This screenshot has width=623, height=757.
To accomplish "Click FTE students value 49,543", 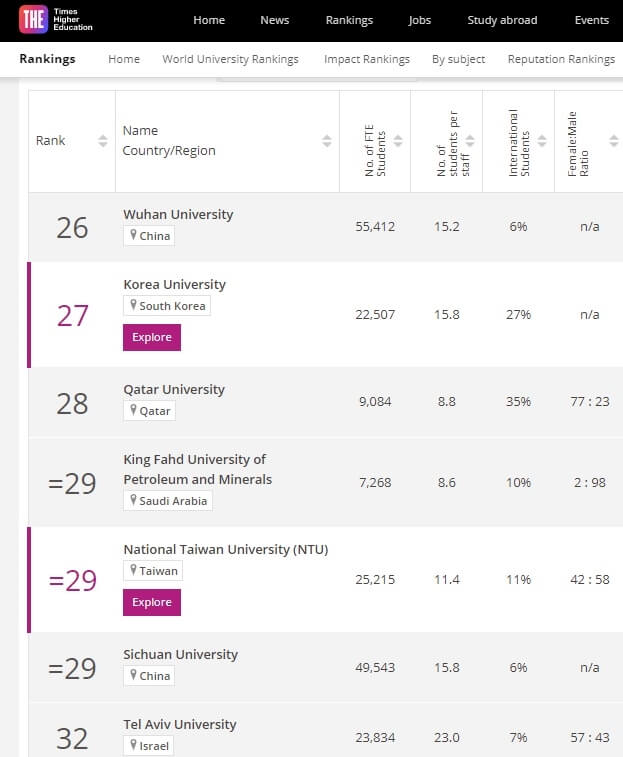I will pos(375,667).
